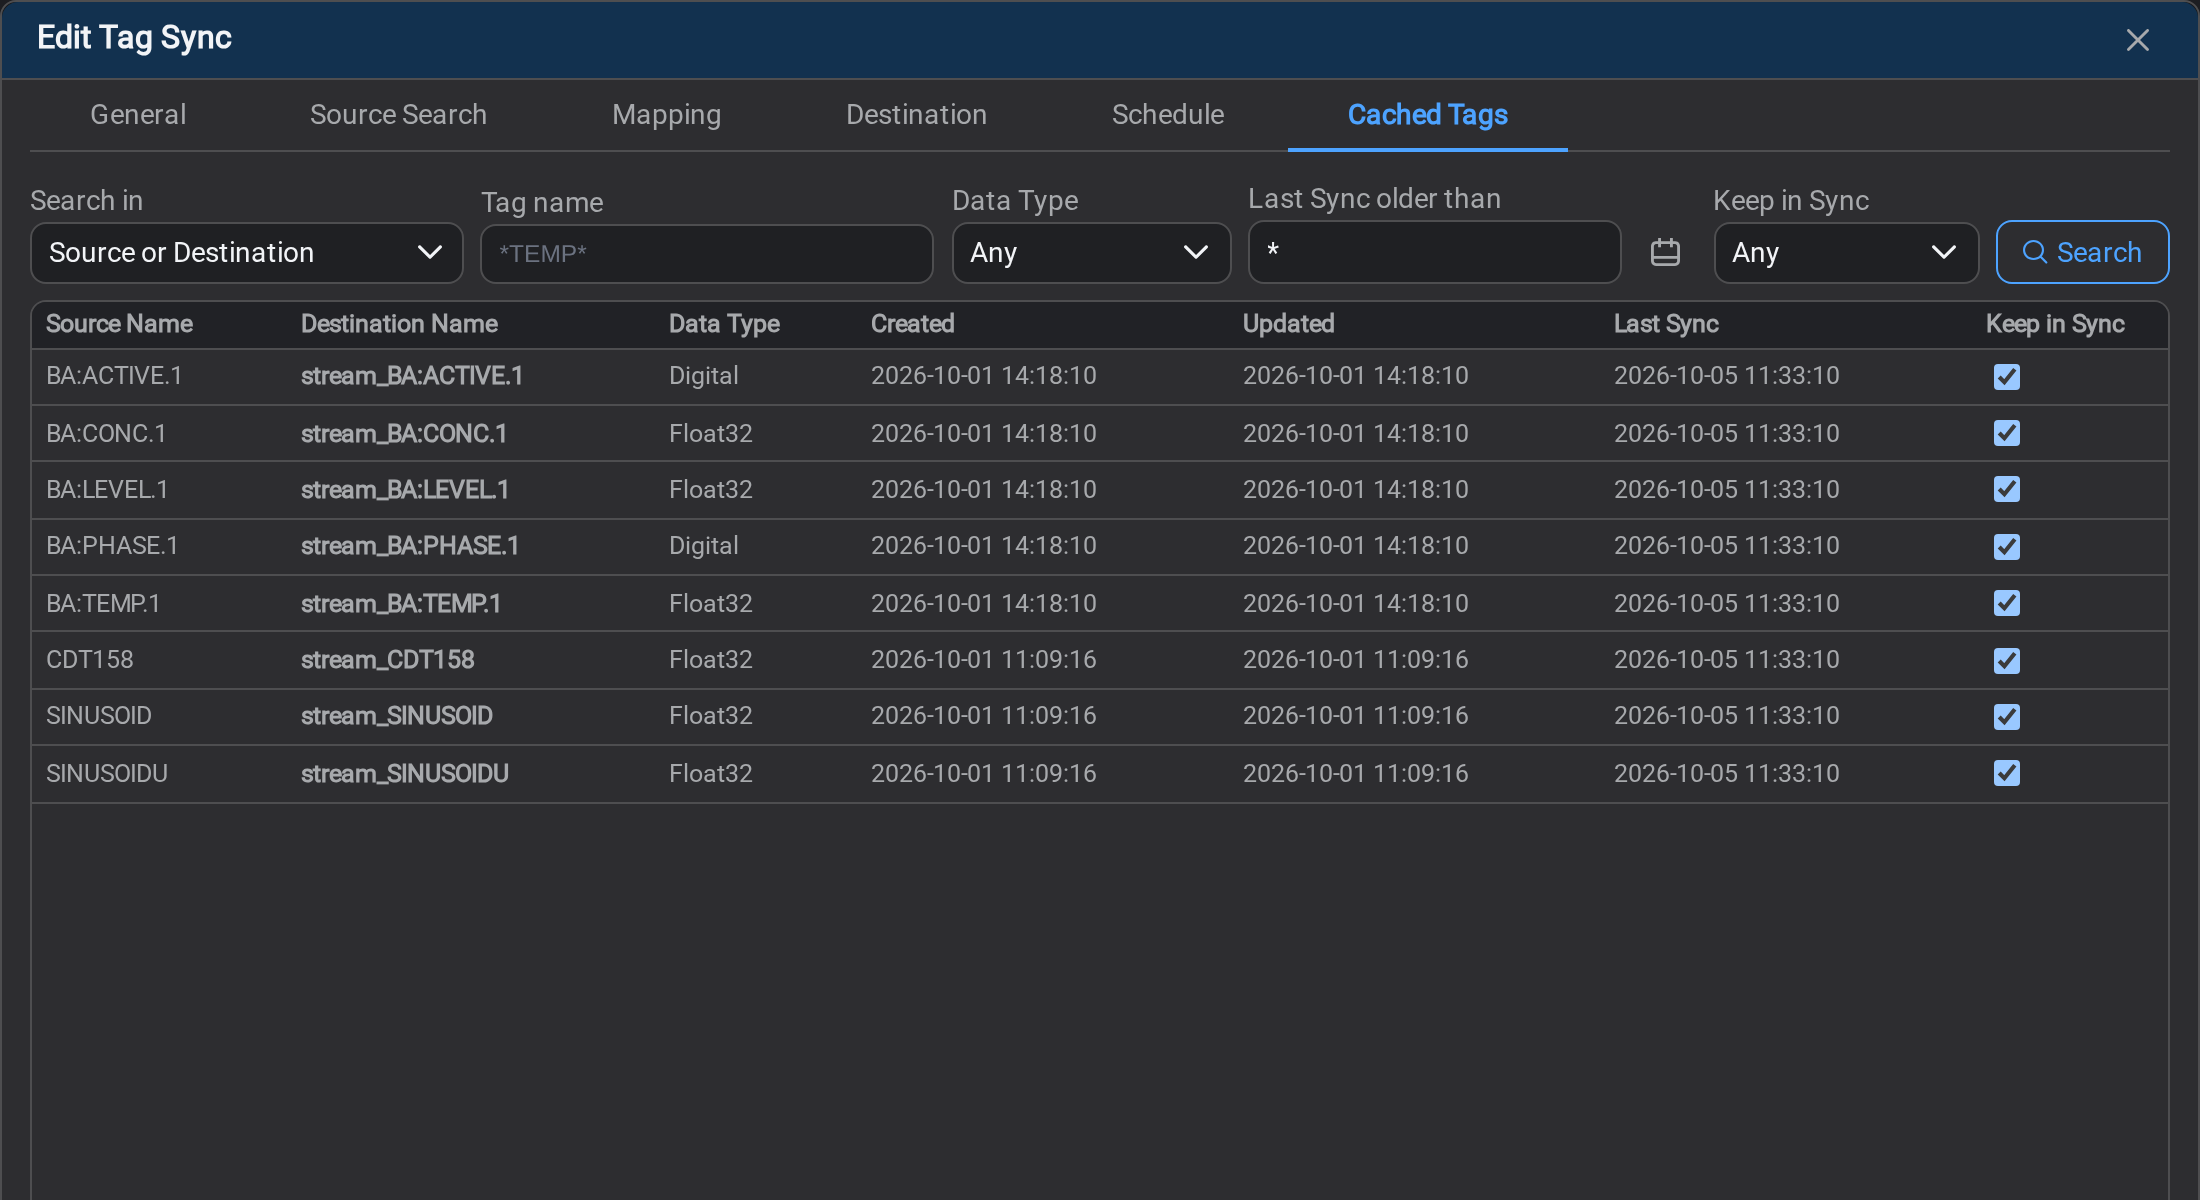The width and height of the screenshot is (2200, 1200).
Task: Select the BA:PHASE.1 source name
Action: pyautogui.click(x=112, y=546)
